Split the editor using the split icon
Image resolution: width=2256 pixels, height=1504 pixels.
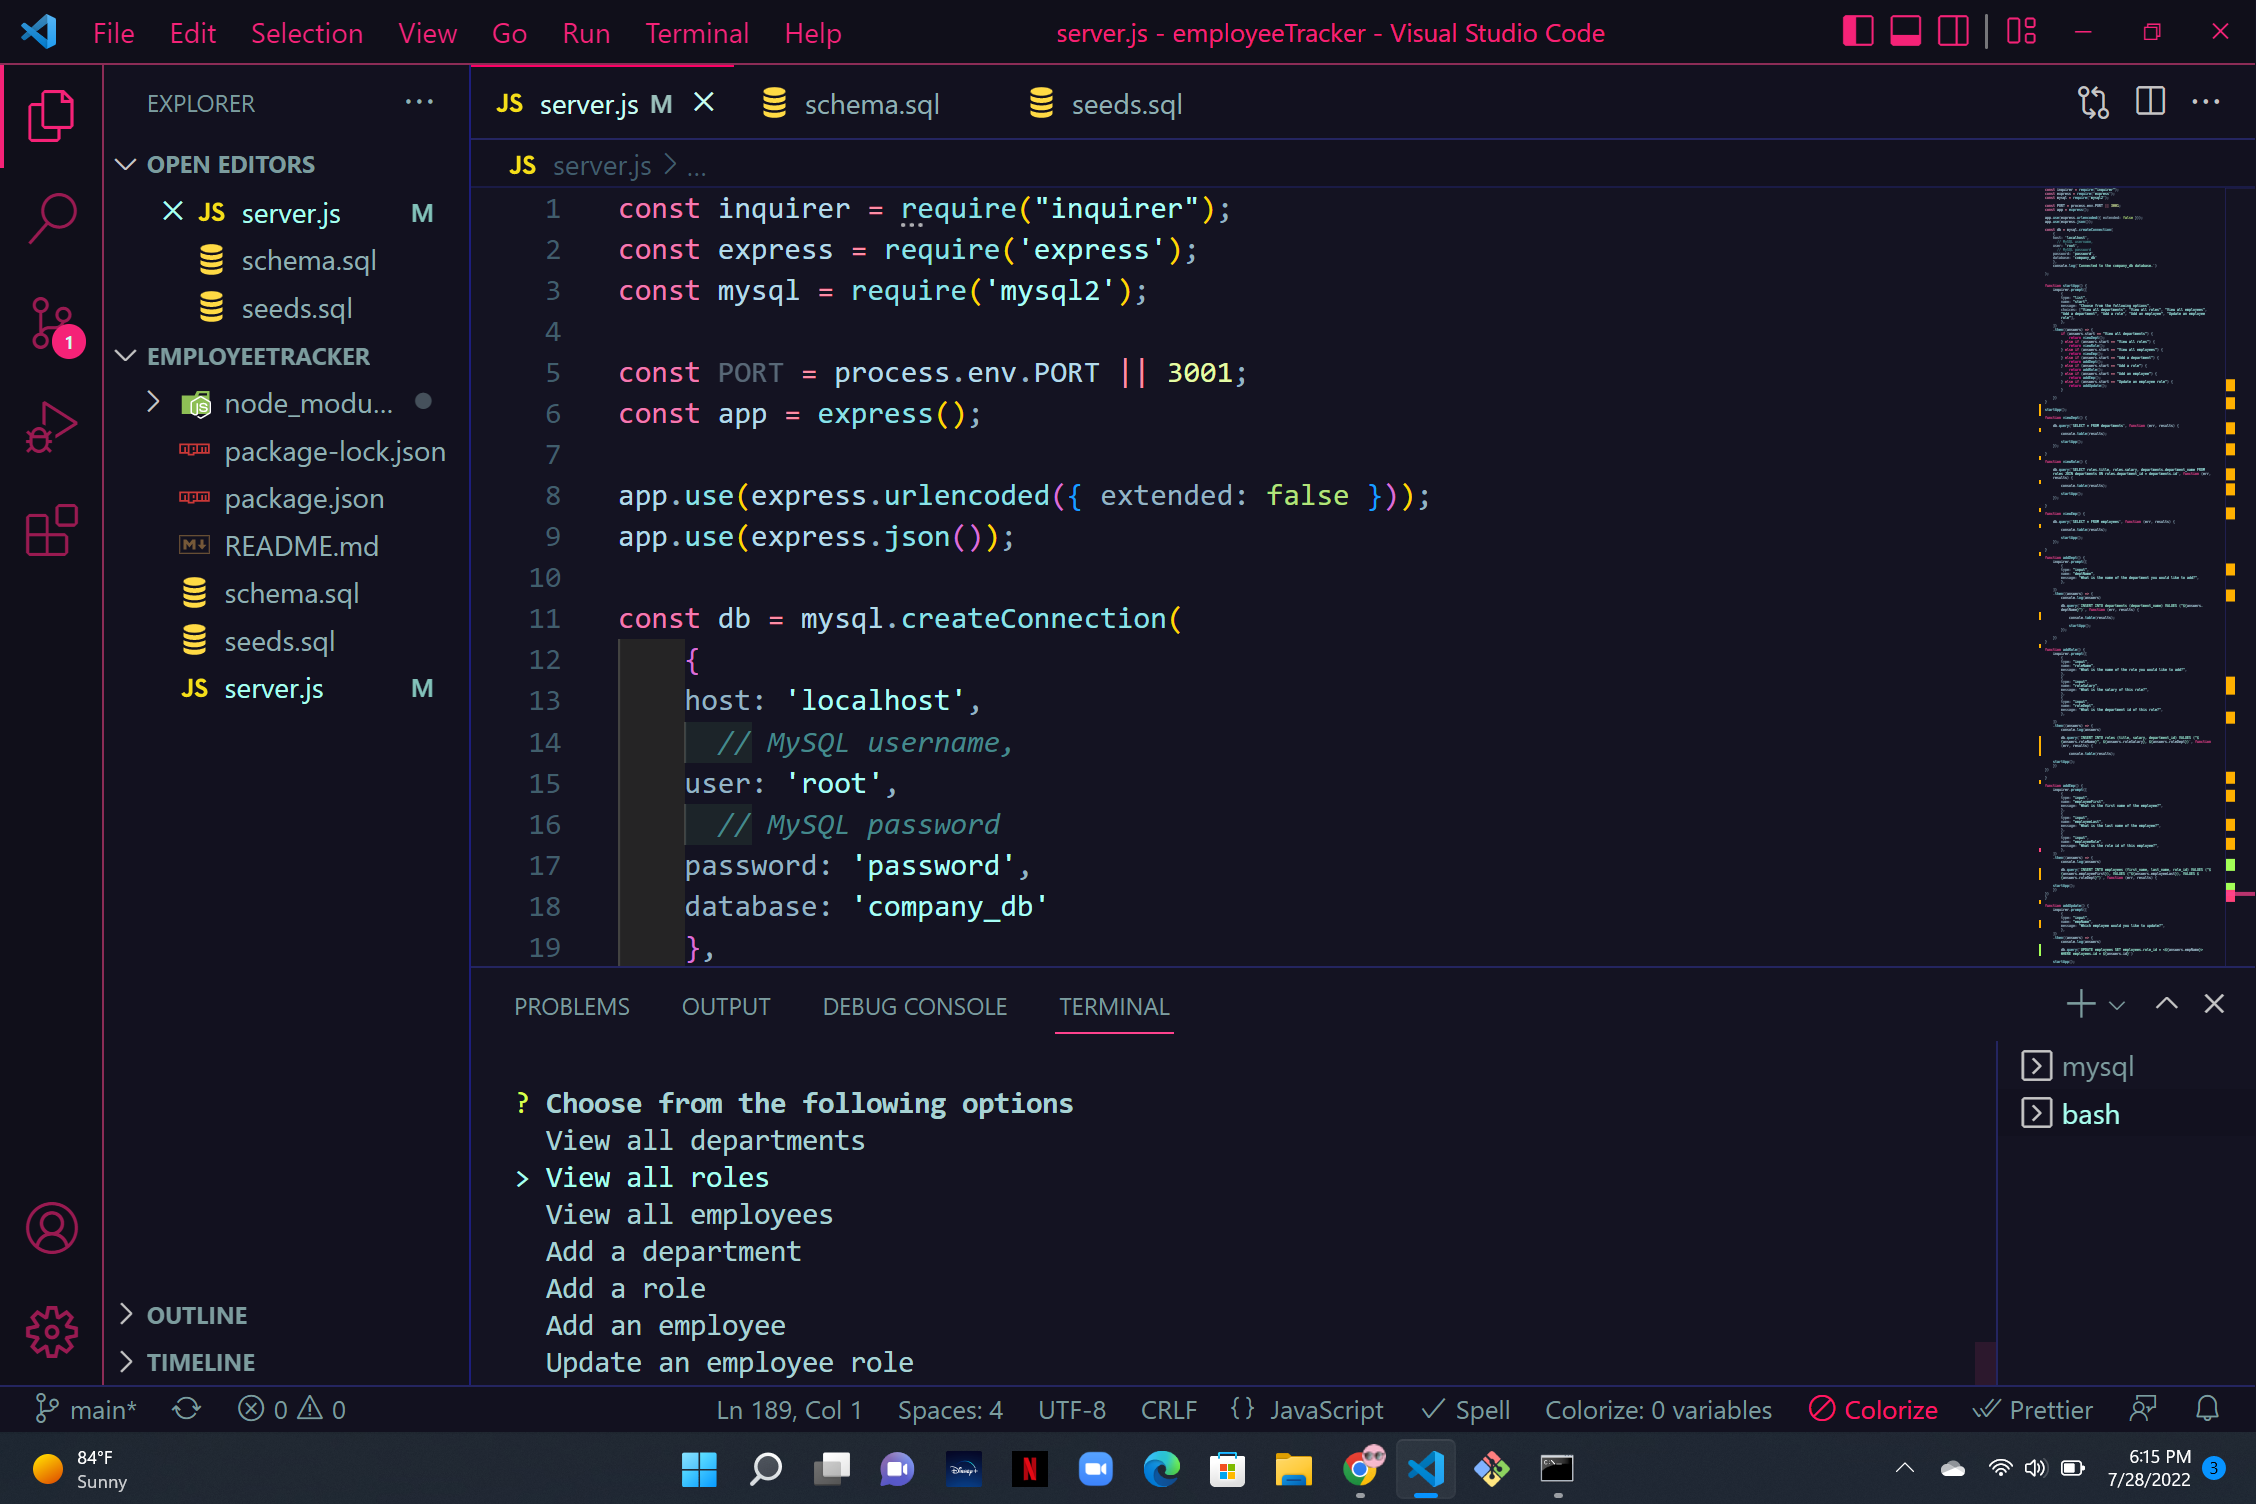pos(2149,101)
